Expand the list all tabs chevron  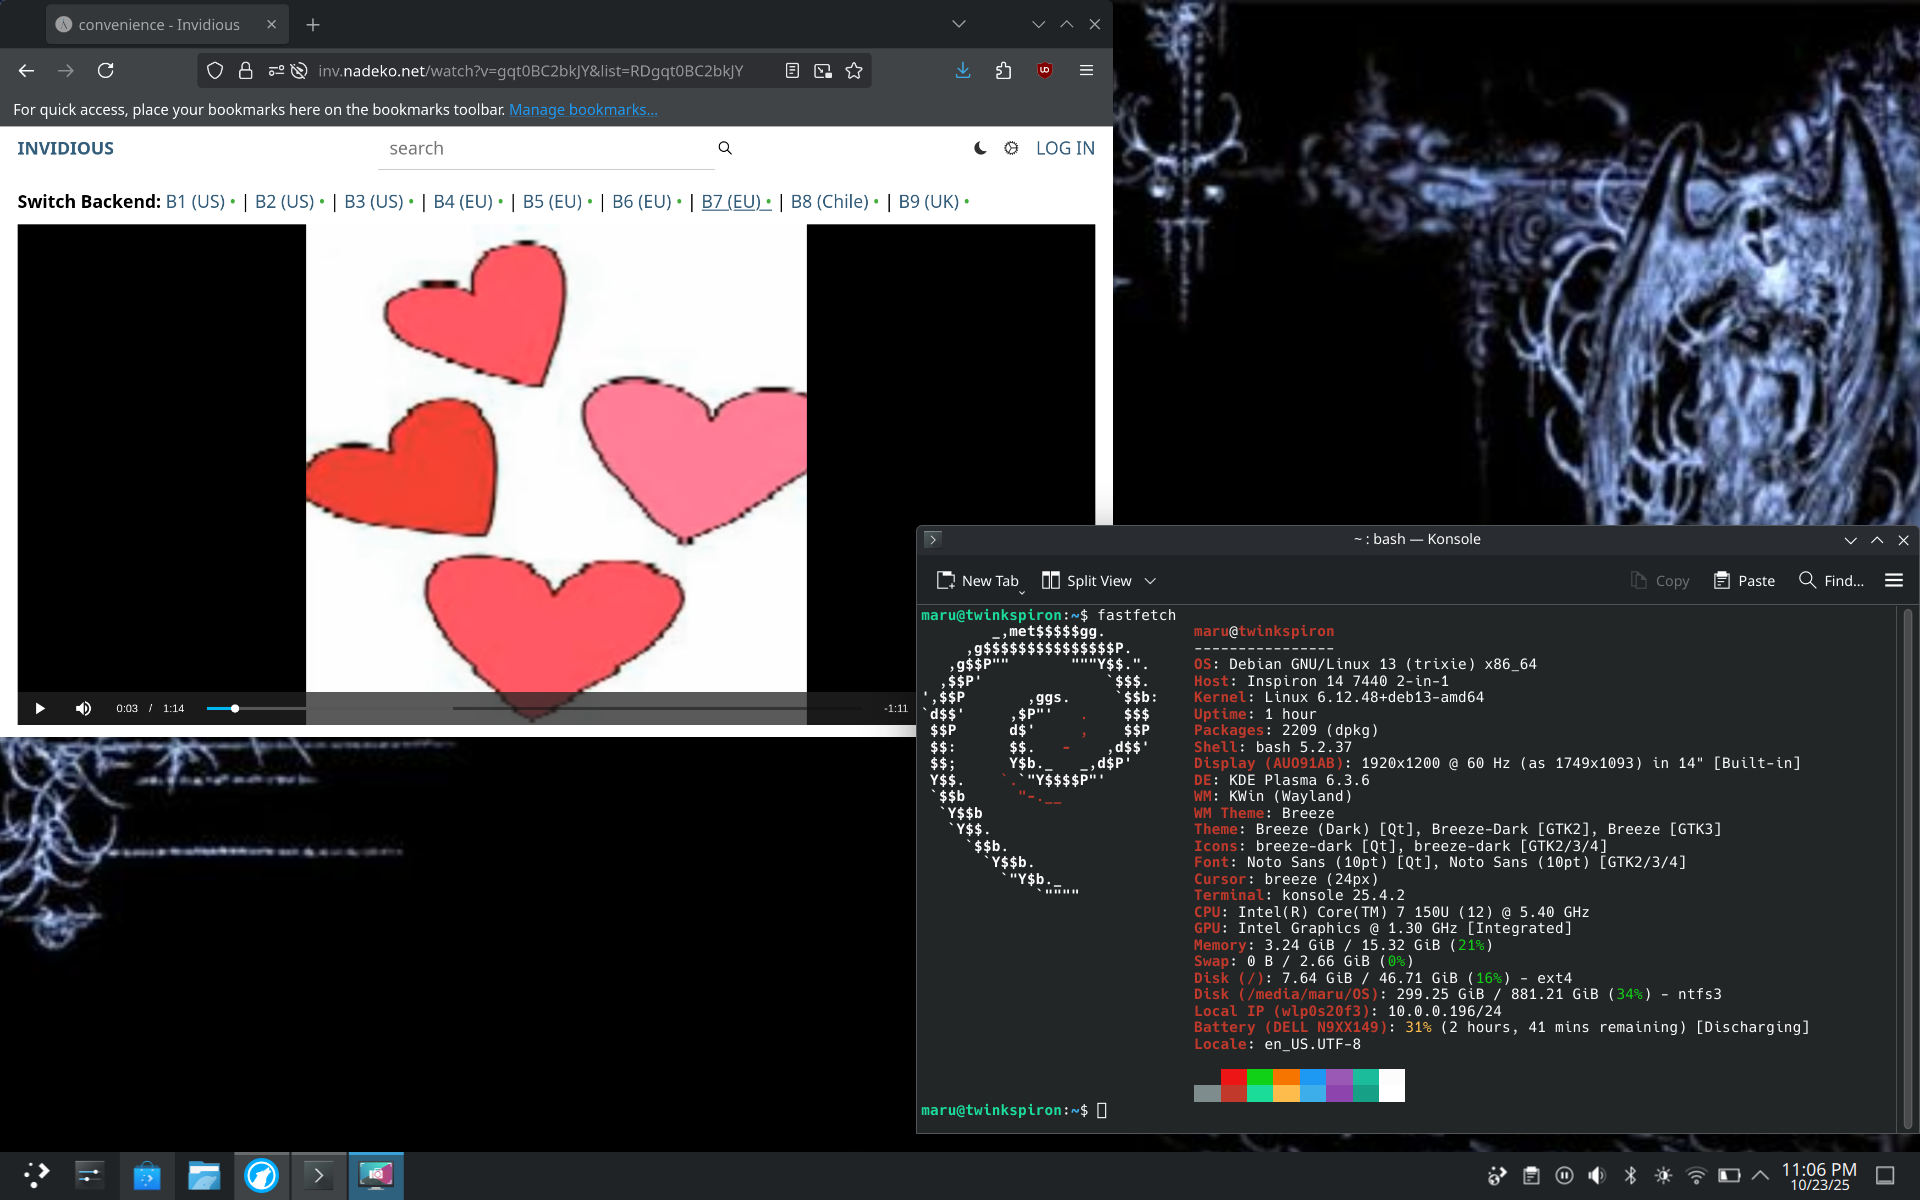tap(959, 25)
